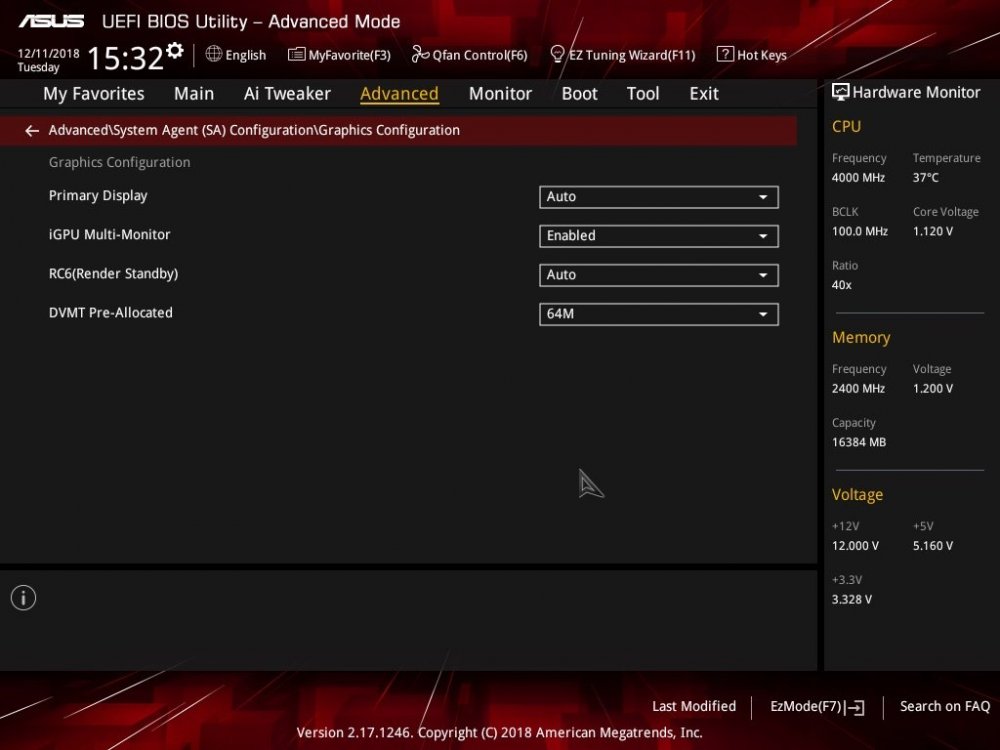Open the Ai Tweaker tab
This screenshot has width=1000, height=750.
coord(287,94)
